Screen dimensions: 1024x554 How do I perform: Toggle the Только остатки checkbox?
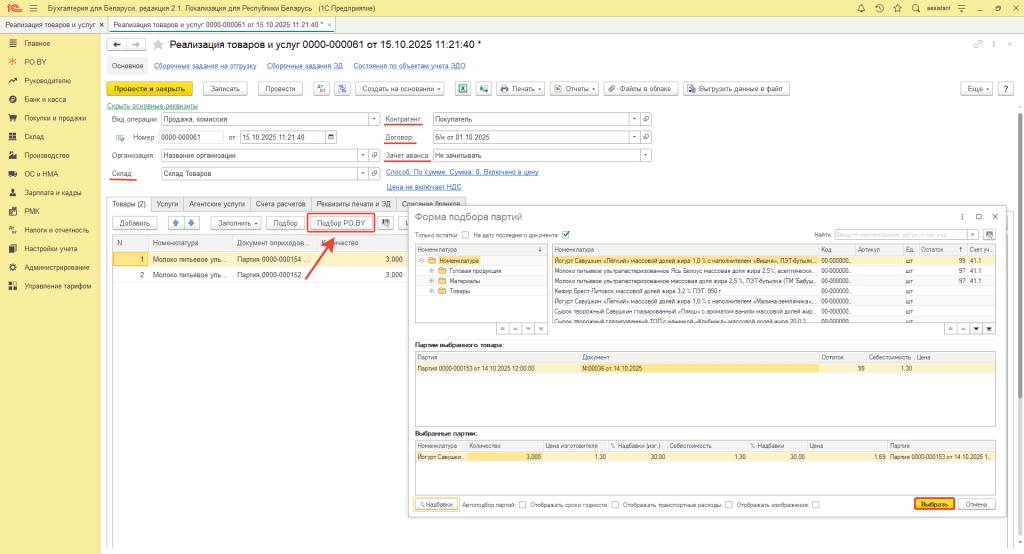[466, 234]
